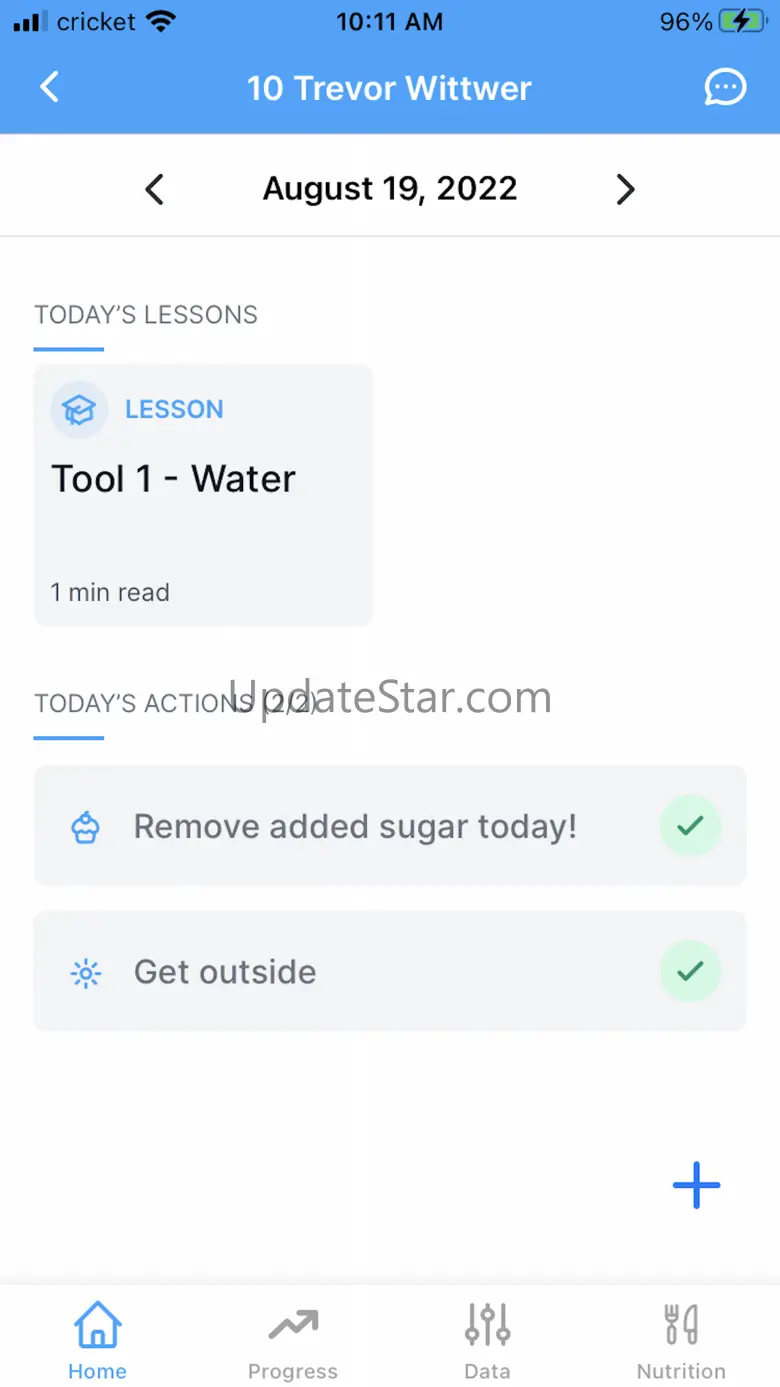Open the chat message icon
The image size is (780, 1387).
(724, 88)
